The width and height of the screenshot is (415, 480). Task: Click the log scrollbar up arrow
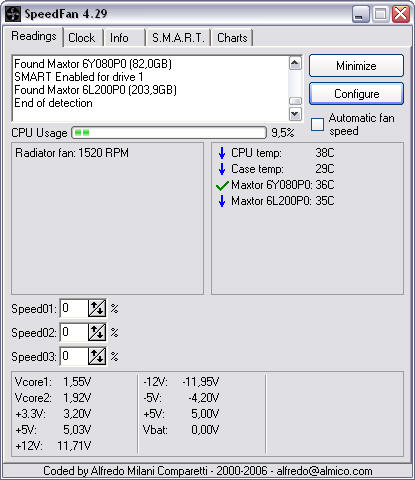coord(295,63)
